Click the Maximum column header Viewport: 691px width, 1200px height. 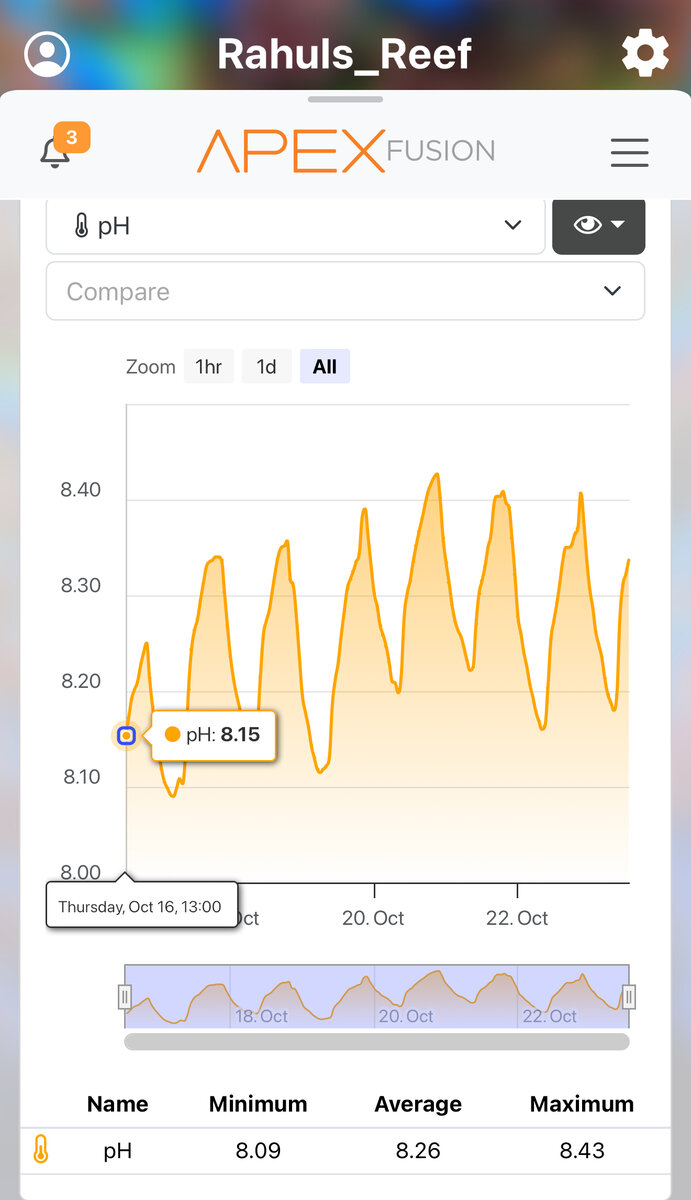582,1104
